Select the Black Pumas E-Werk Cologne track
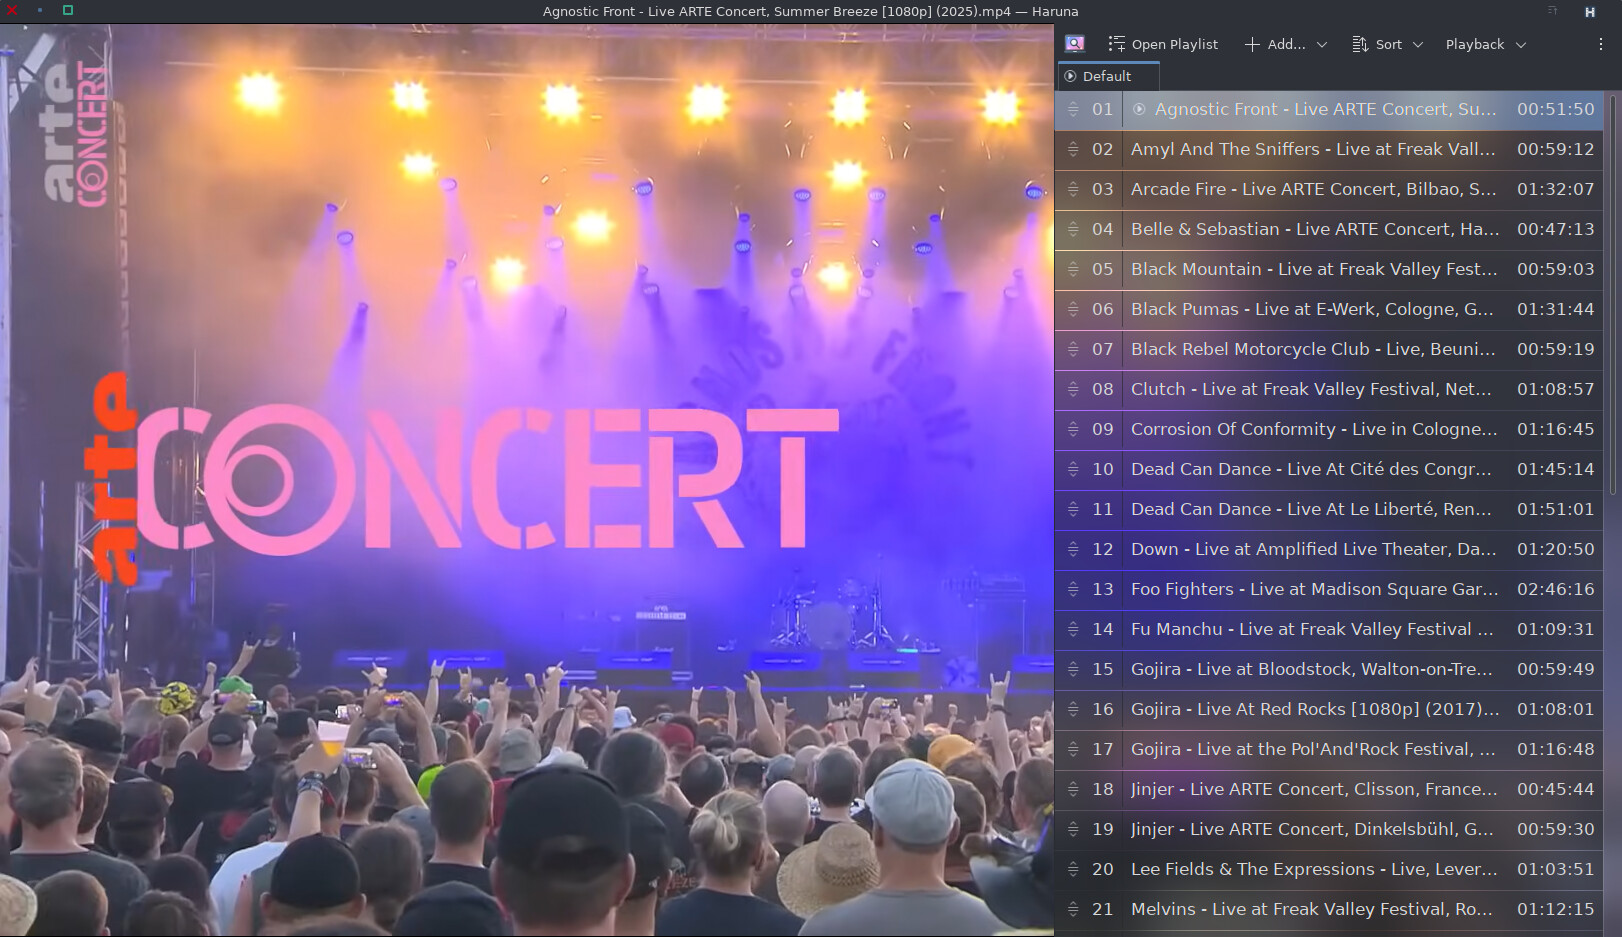The width and height of the screenshot is (1622, 937). [x=1311, y=309]
